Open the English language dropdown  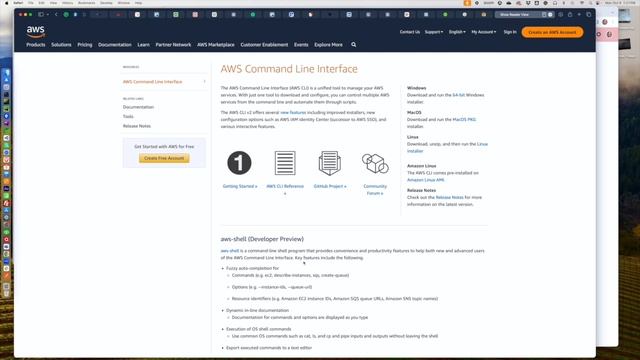pos(457,32)
